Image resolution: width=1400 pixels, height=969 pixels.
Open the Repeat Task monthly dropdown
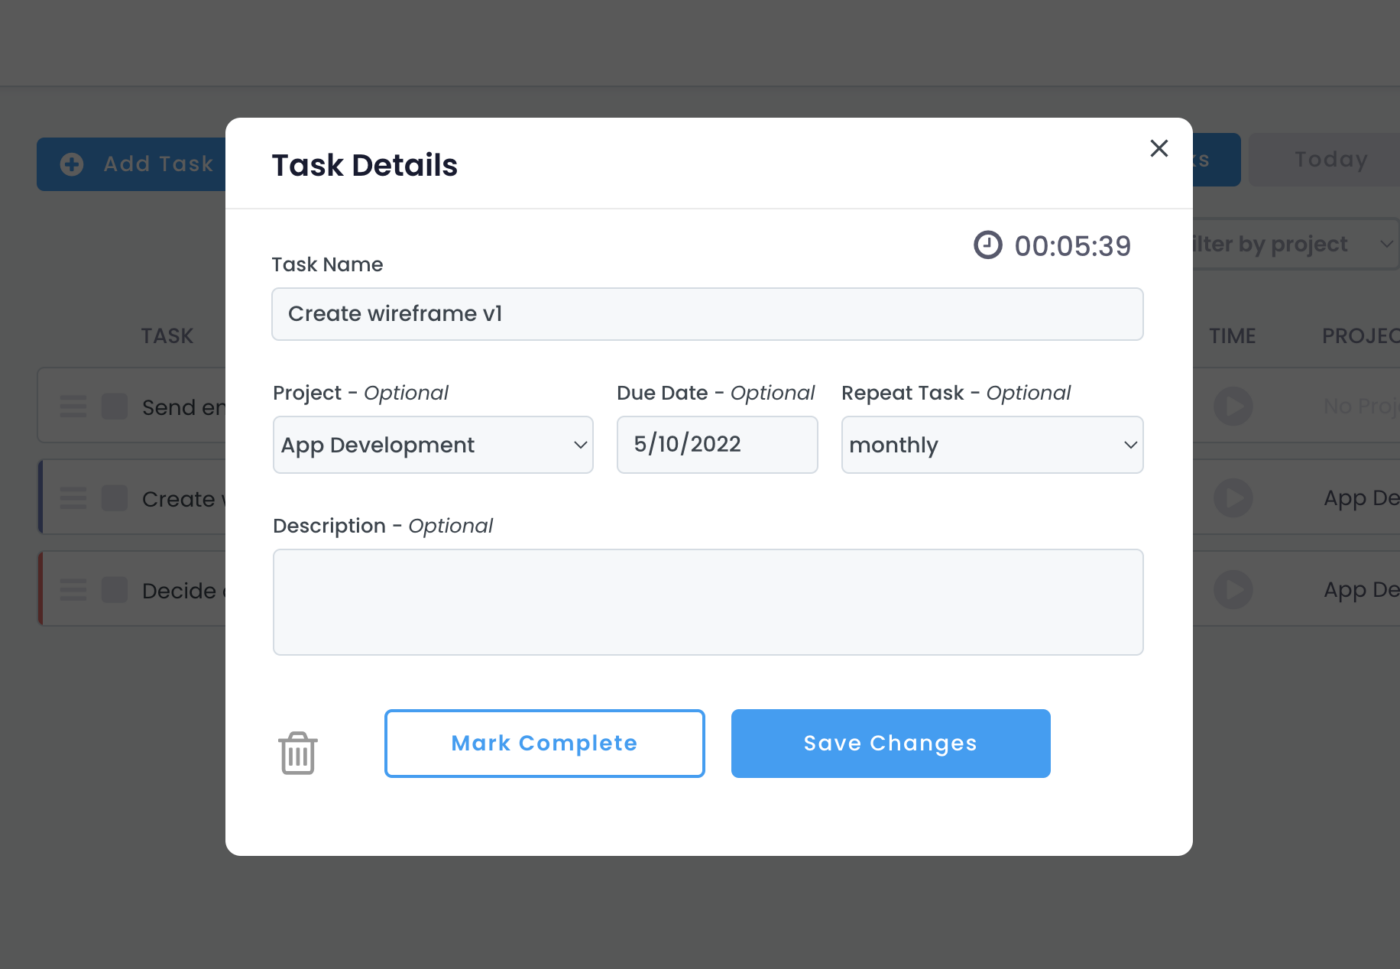[x=992, y=445]
